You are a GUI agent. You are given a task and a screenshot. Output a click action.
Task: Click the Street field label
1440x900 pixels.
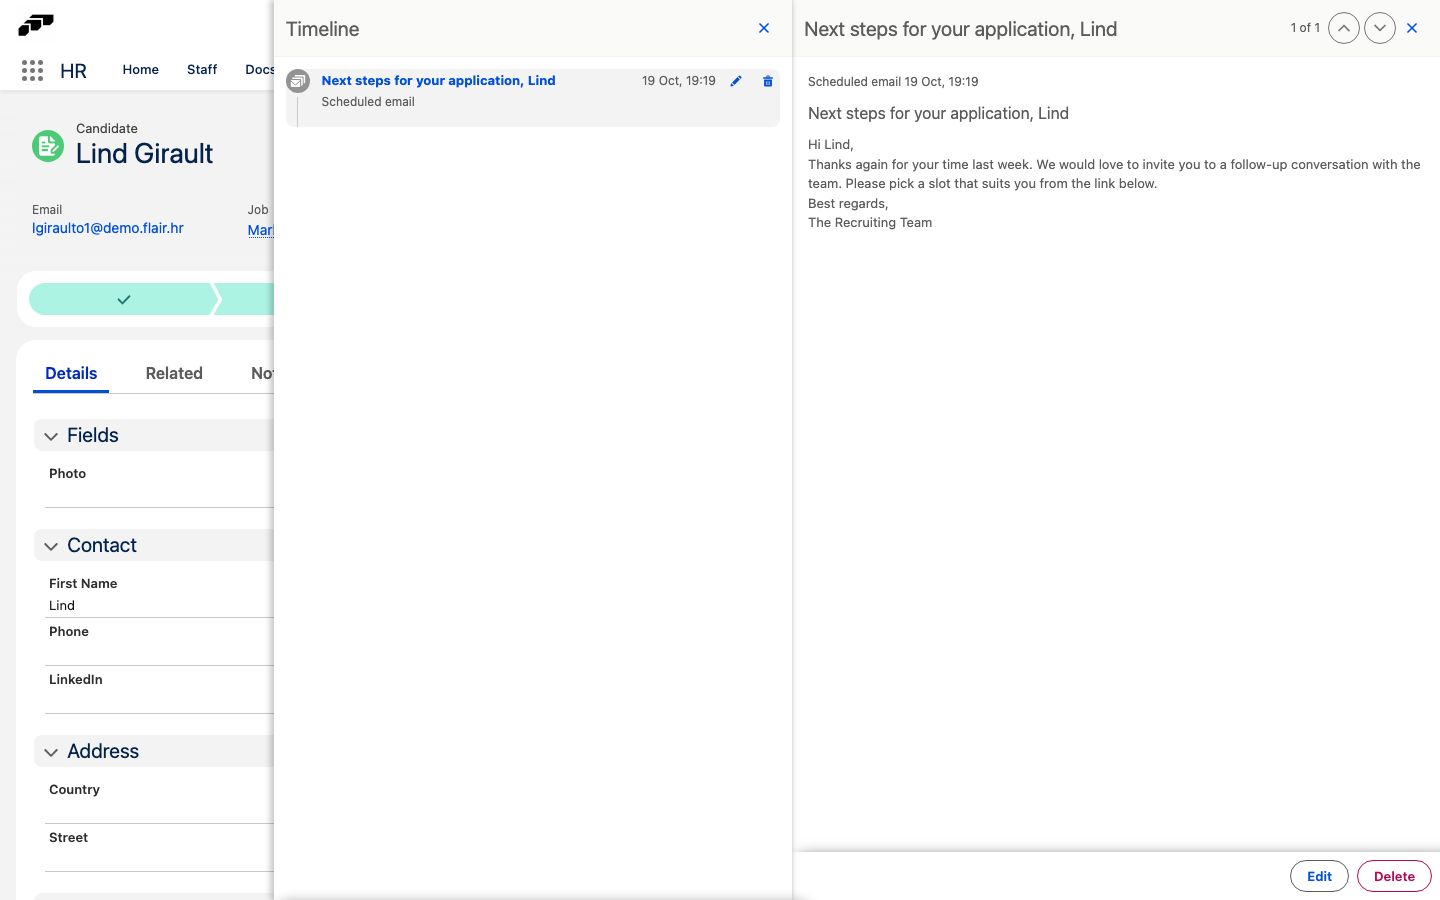point(68,838)
